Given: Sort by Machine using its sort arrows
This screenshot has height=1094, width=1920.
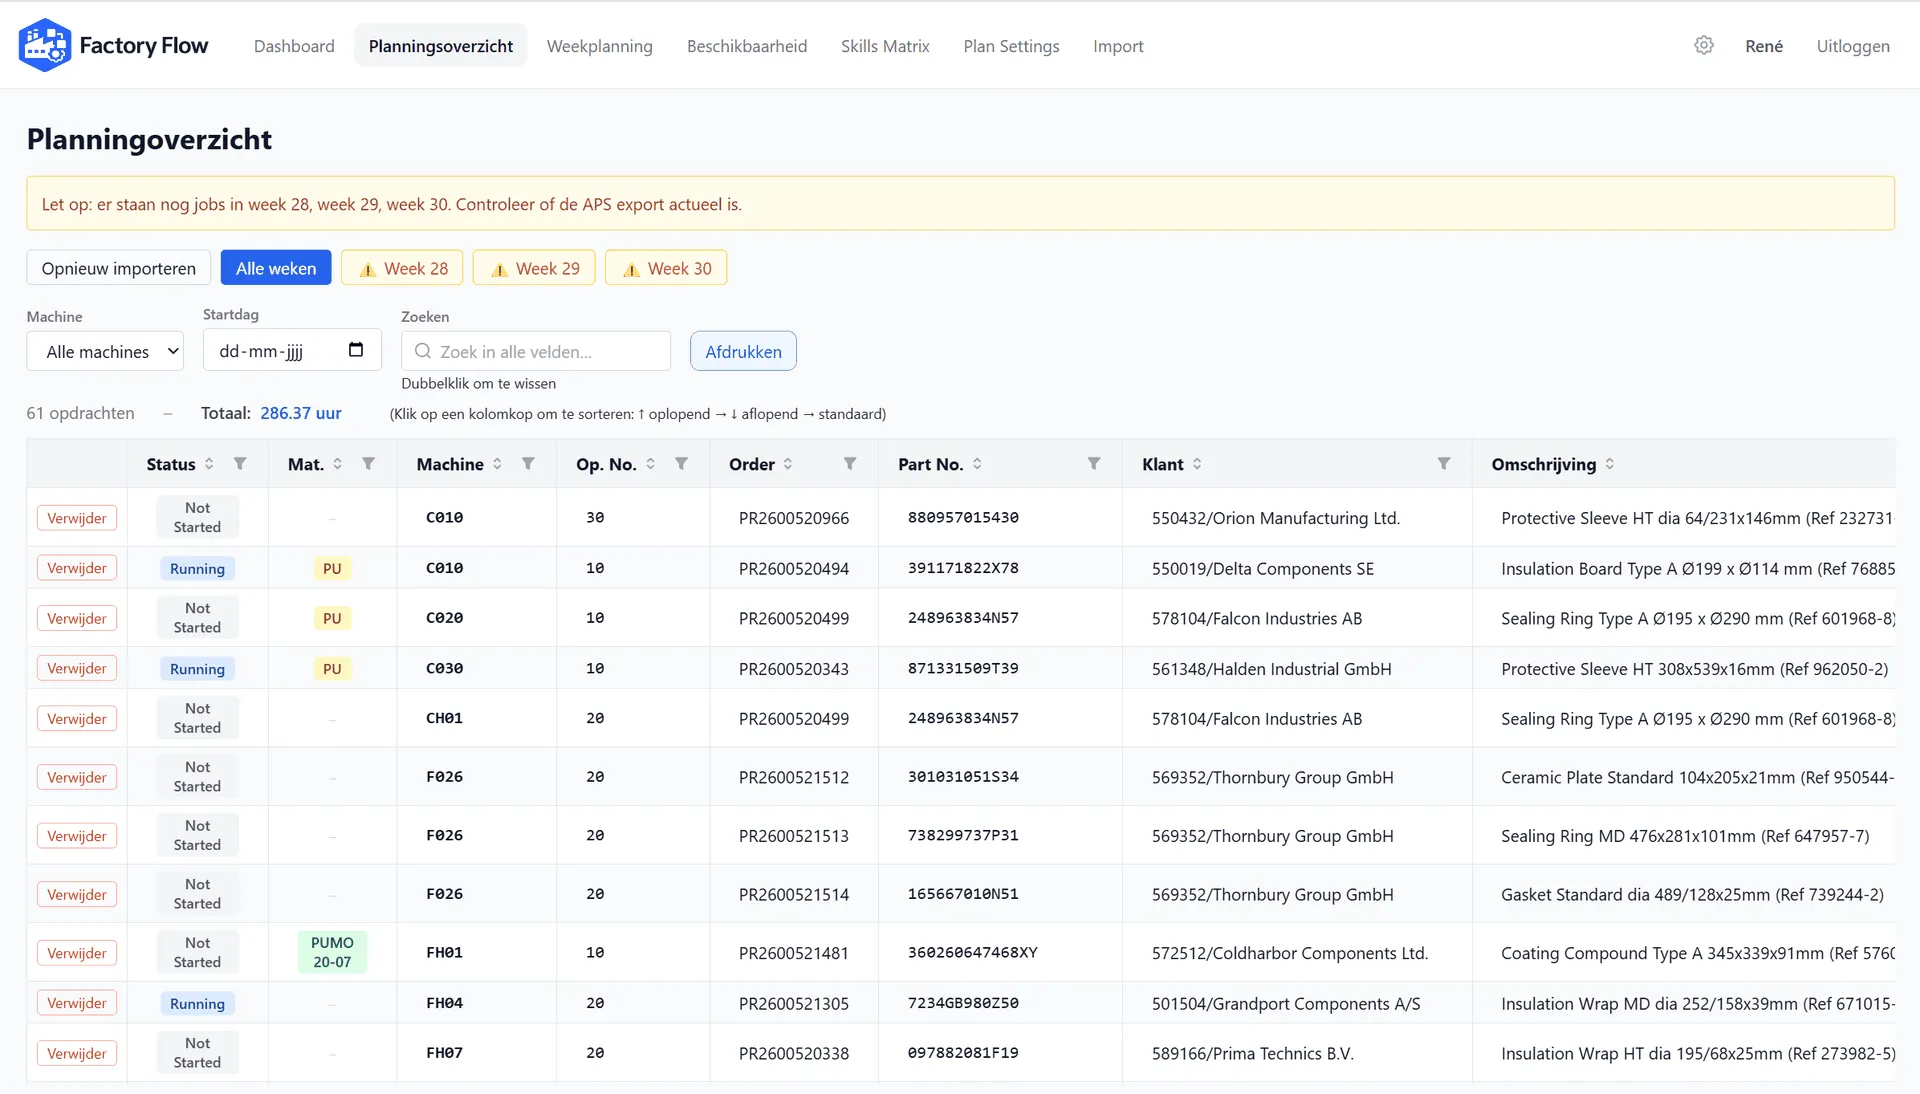Looking at the screenshot, I should pyautogui.click(x=497, y=463).
